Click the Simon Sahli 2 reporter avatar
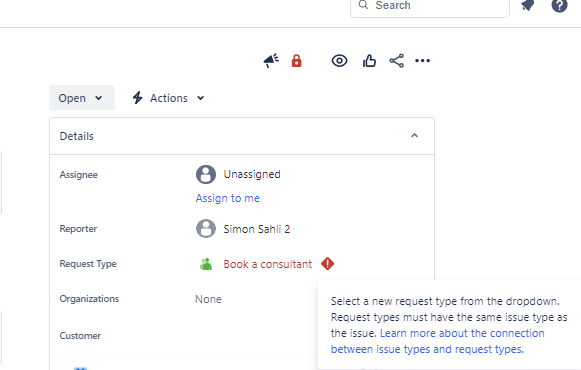This screenshot has height=370, width=581. 206,229
